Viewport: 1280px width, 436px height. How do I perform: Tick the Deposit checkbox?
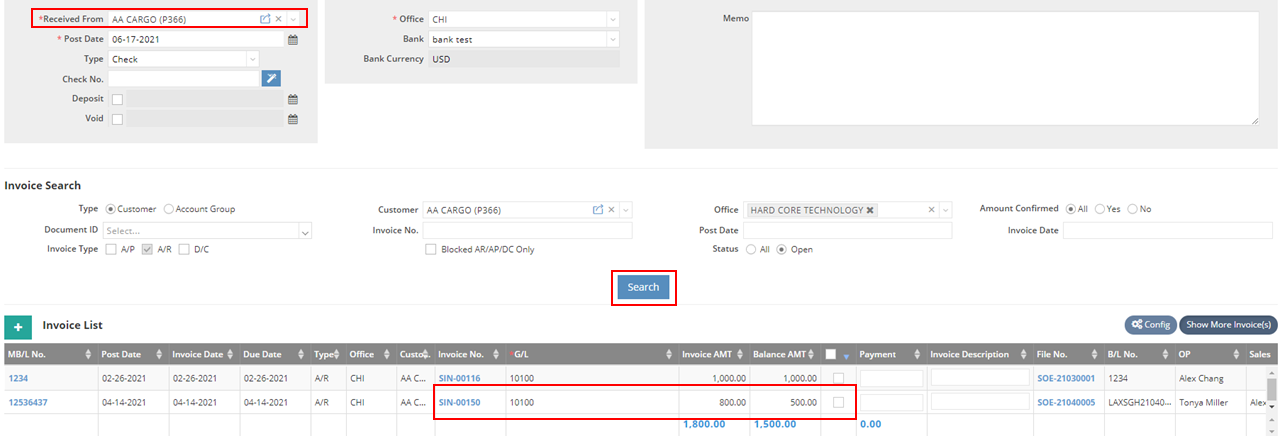click(118, 99)
